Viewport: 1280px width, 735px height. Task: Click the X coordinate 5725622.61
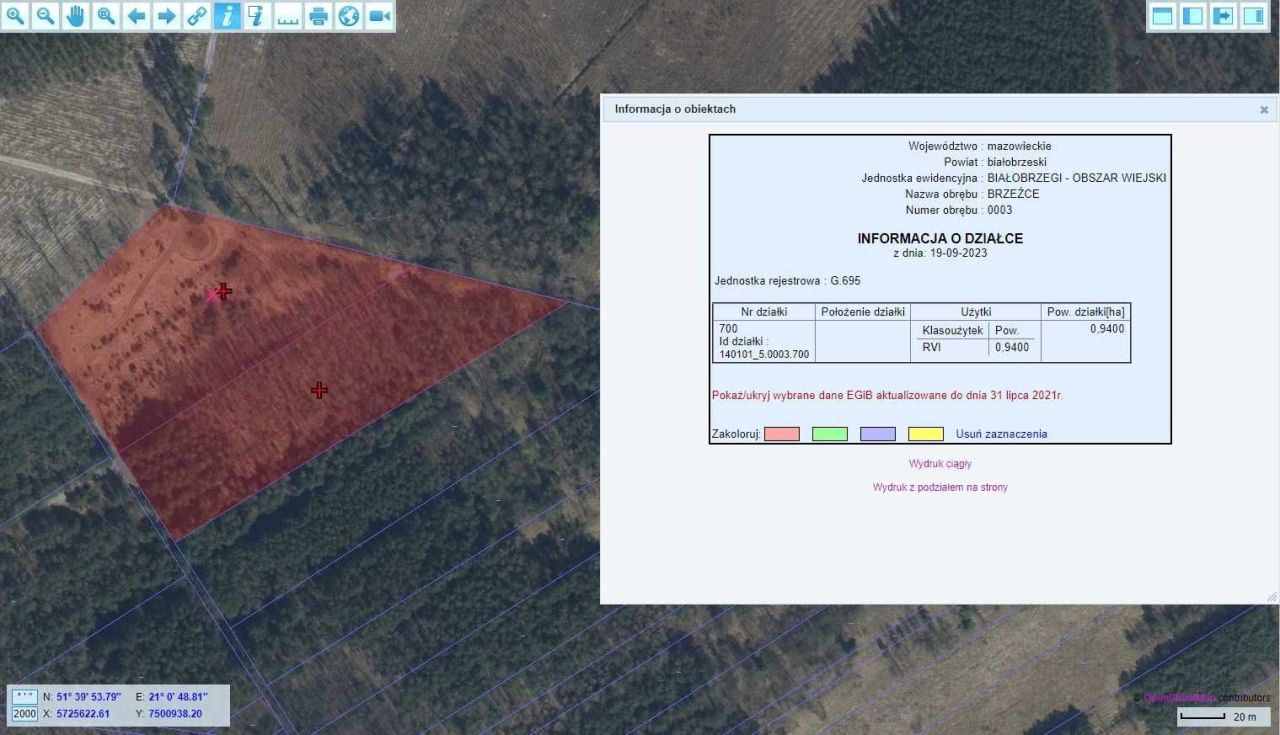pos(83,714)
